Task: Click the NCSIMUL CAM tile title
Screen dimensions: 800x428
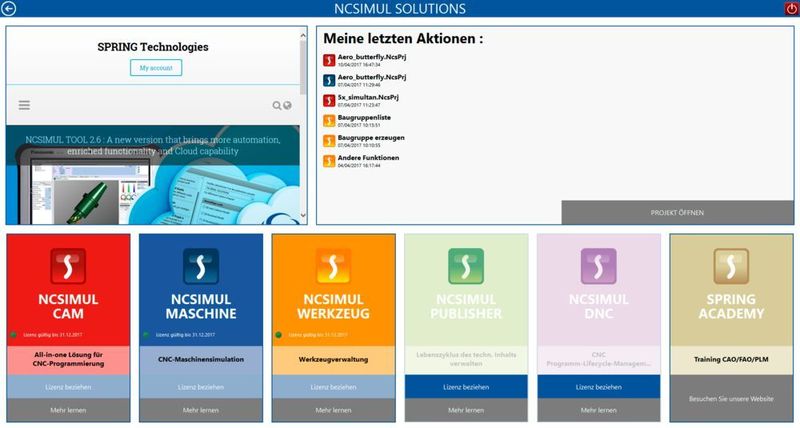Action: click(x=68, y=306)
